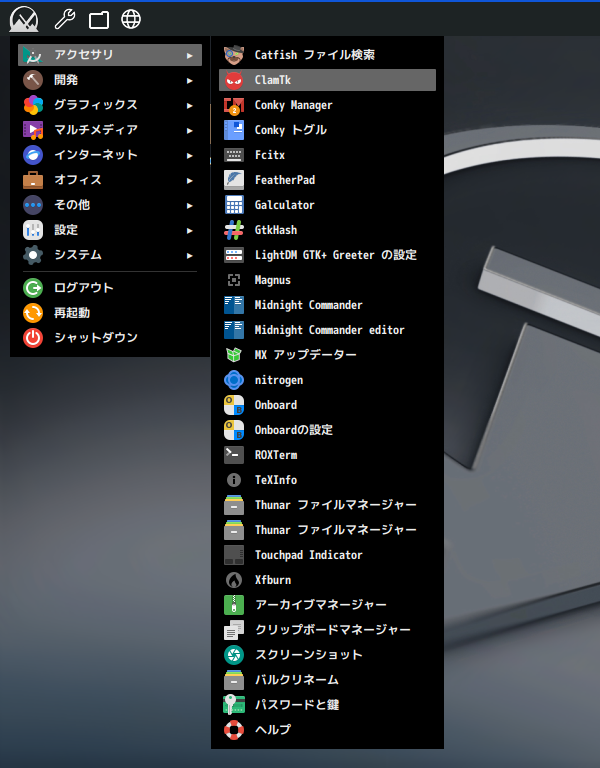Click the archive manager zip icon
The image size is (600, 768).
(x=234, y=604)
